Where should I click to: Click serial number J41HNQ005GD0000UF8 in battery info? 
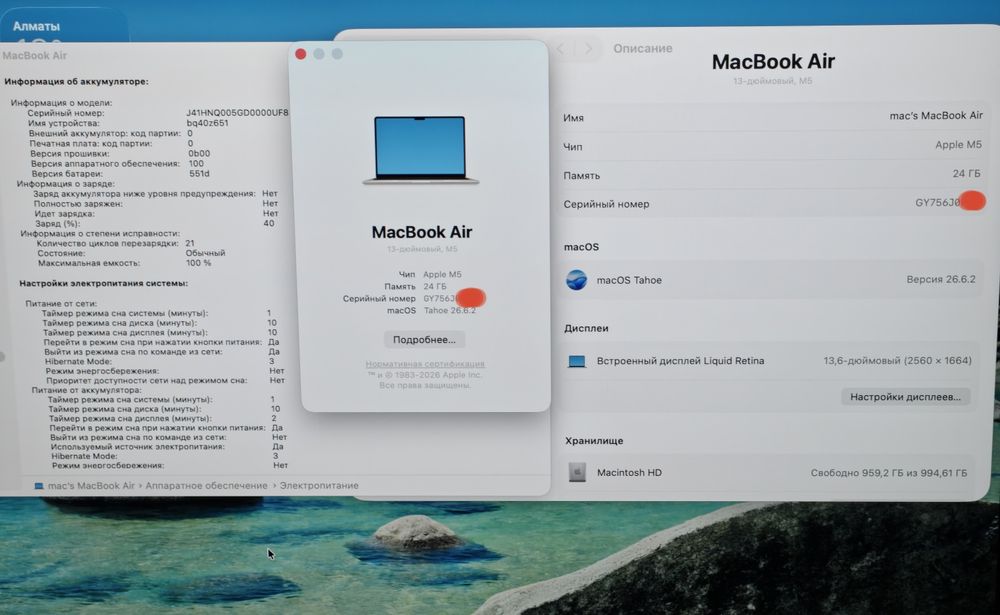pos(237,113)
